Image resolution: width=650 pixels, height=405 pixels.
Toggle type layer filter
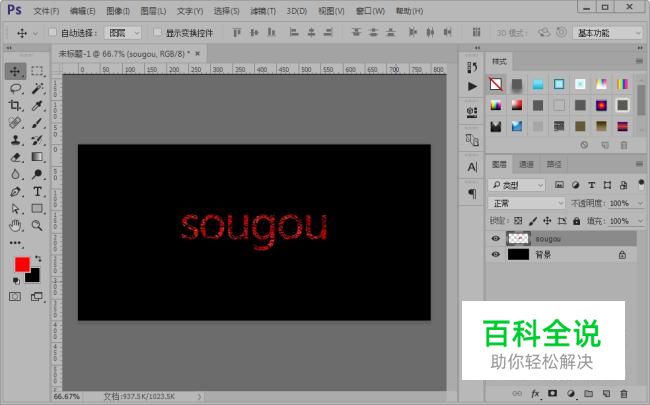(592, 185)
